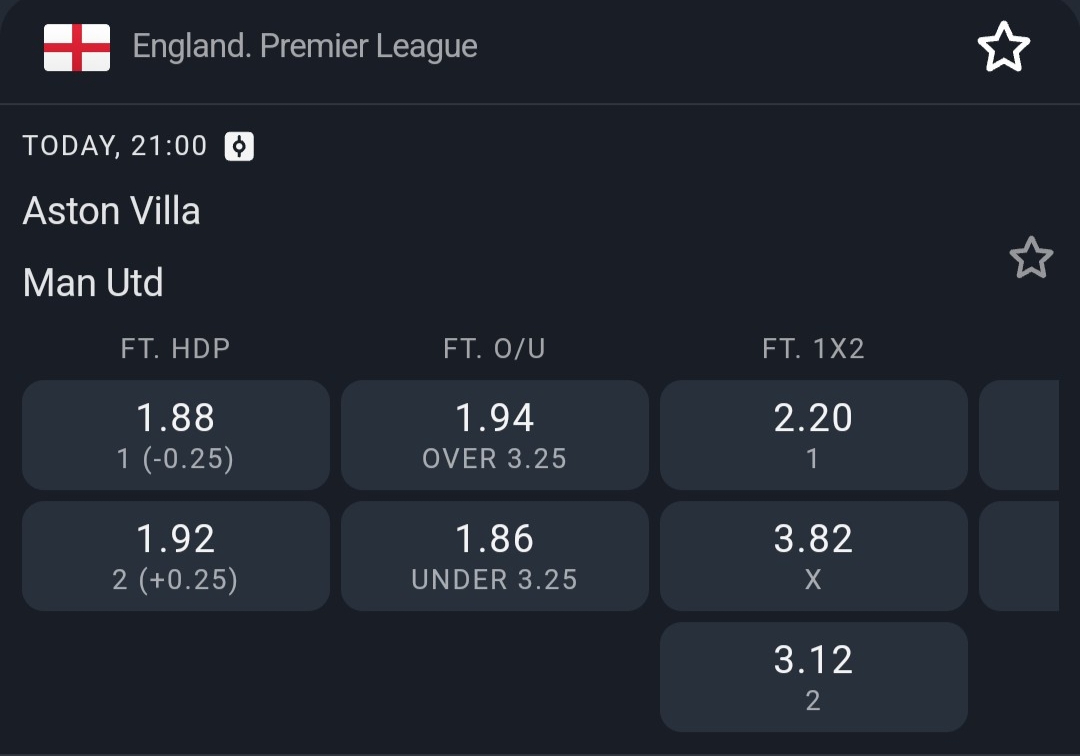
Task: Favorite the England Premier League star
Action: pos(1002,47)
